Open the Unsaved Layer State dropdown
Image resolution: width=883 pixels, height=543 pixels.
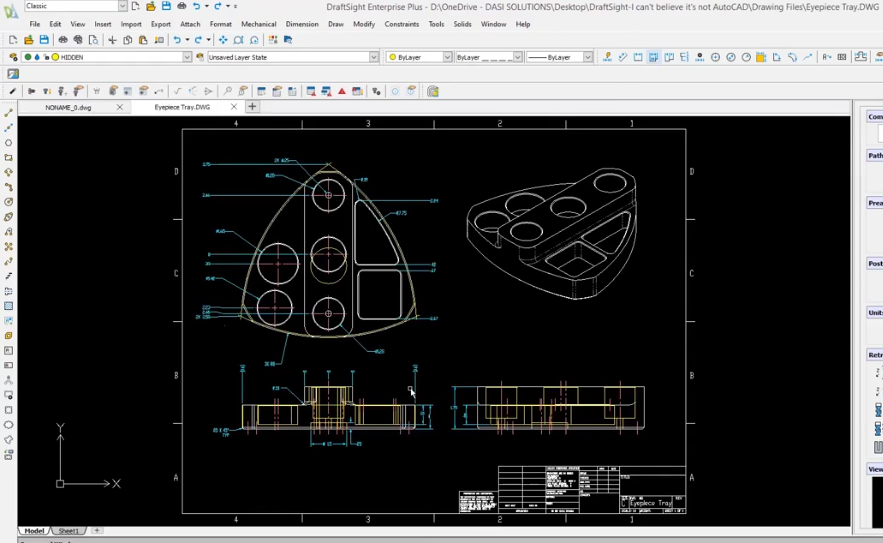coord(293,57)
